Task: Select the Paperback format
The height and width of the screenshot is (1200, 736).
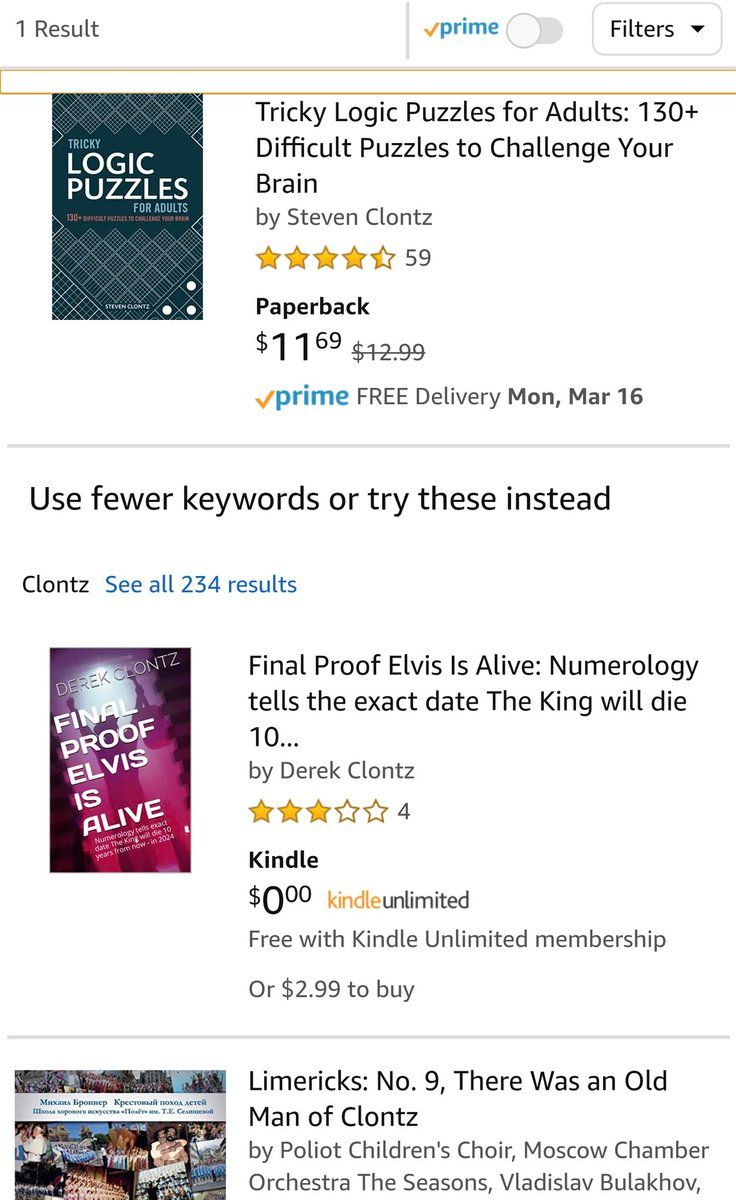Action: pyautogui.click(x=312, y=307)
